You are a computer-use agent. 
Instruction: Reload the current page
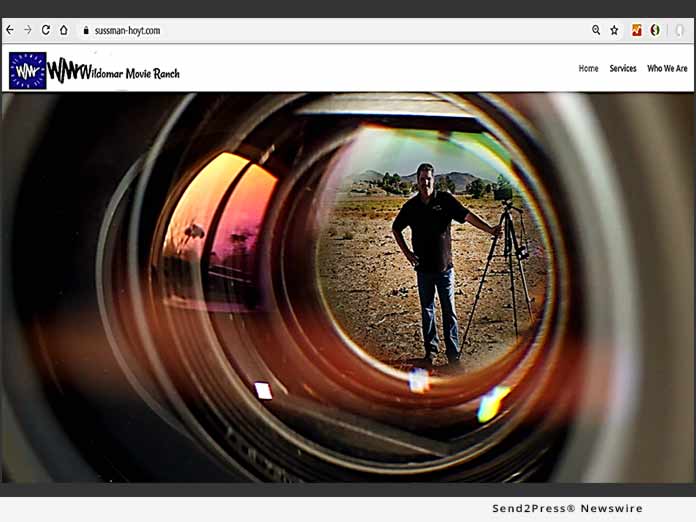46,30
